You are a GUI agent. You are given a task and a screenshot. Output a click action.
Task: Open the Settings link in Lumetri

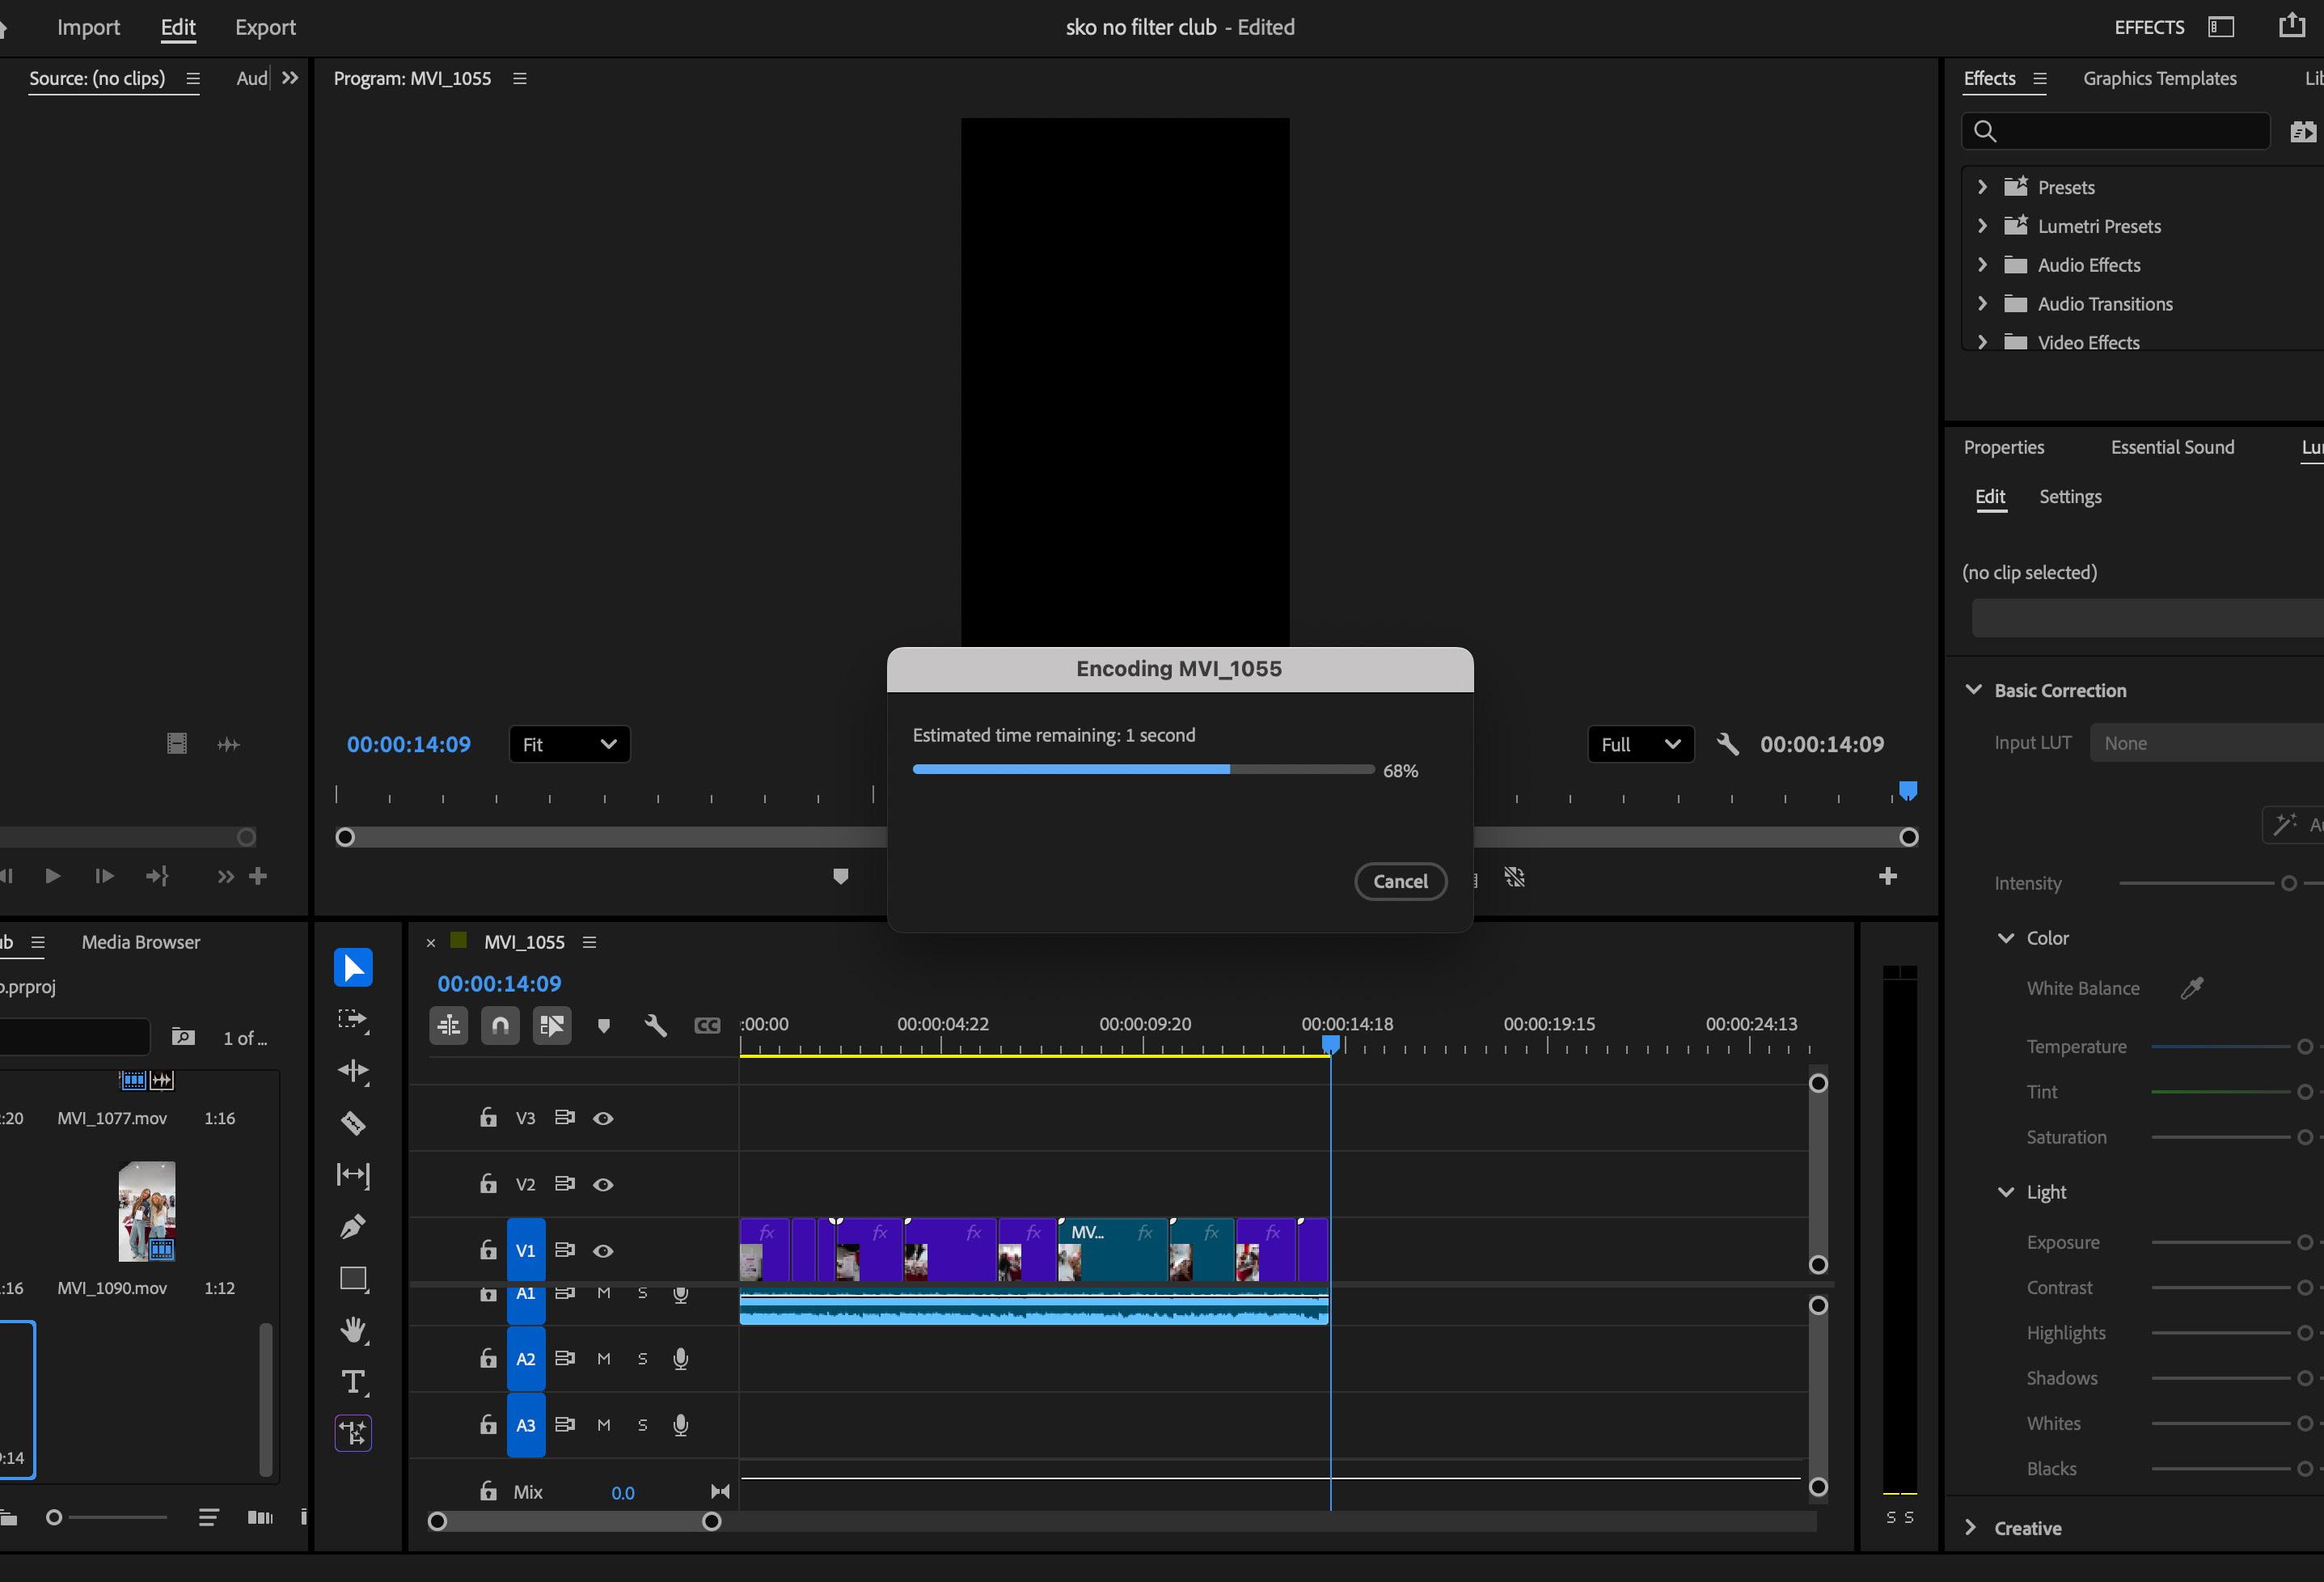point(2069,497)
